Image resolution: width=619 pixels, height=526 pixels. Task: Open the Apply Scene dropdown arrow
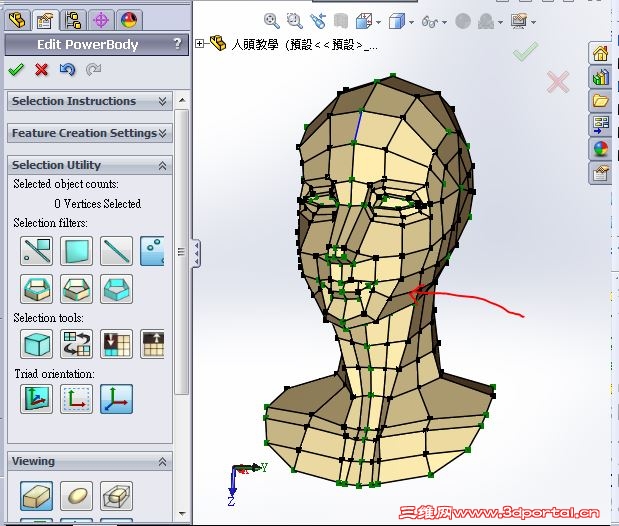[500, 22]
